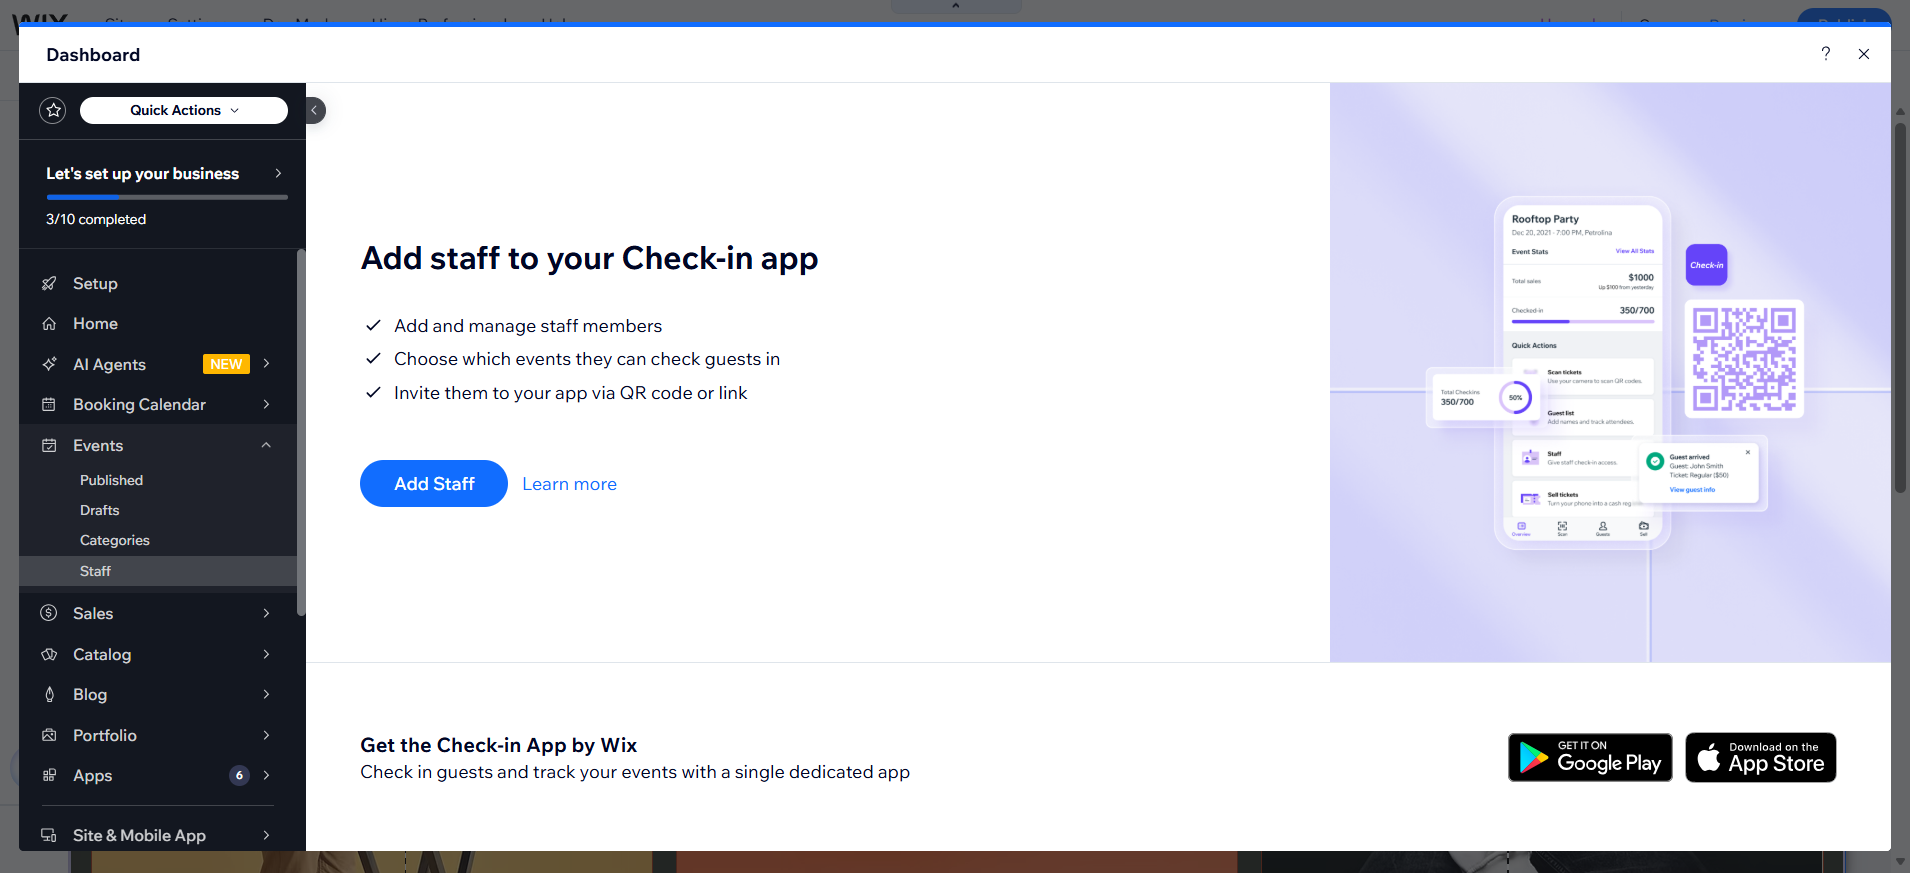Close the Dashboard dialog

pos(1864,54)
